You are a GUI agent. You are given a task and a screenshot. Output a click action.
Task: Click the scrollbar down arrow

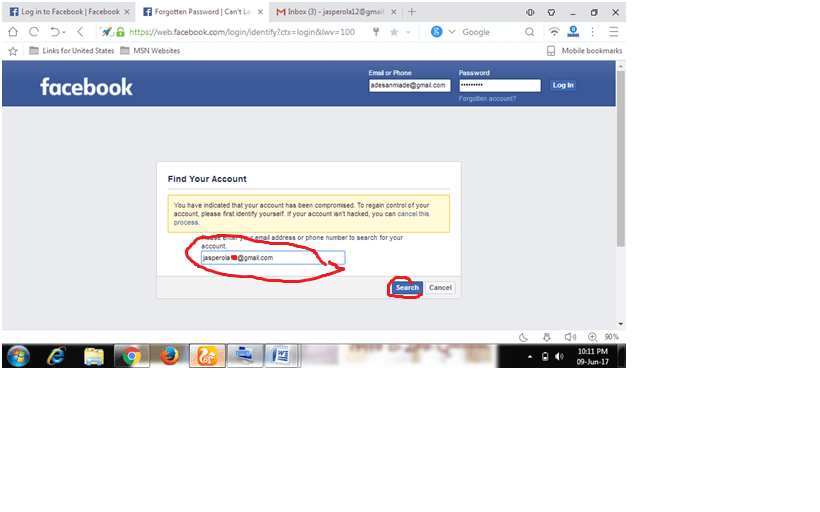(621, 324)
